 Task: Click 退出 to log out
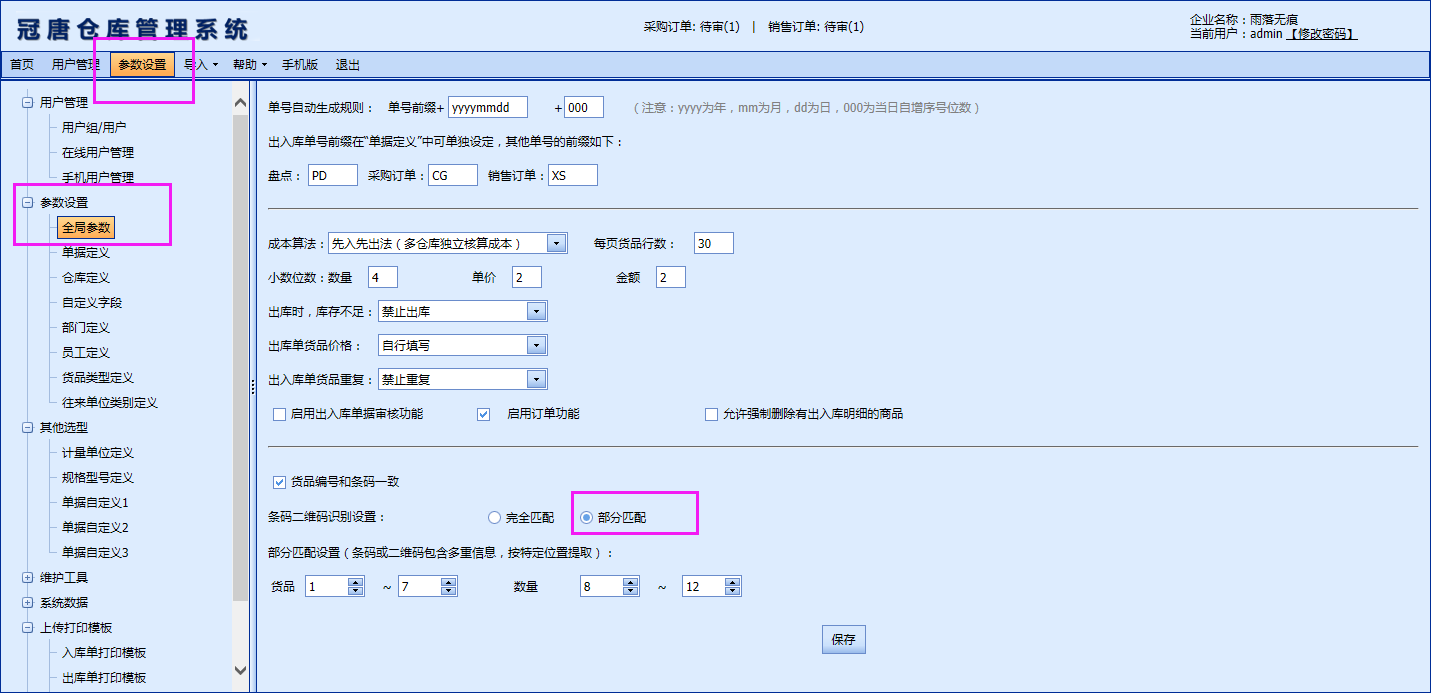click(348, 65)
